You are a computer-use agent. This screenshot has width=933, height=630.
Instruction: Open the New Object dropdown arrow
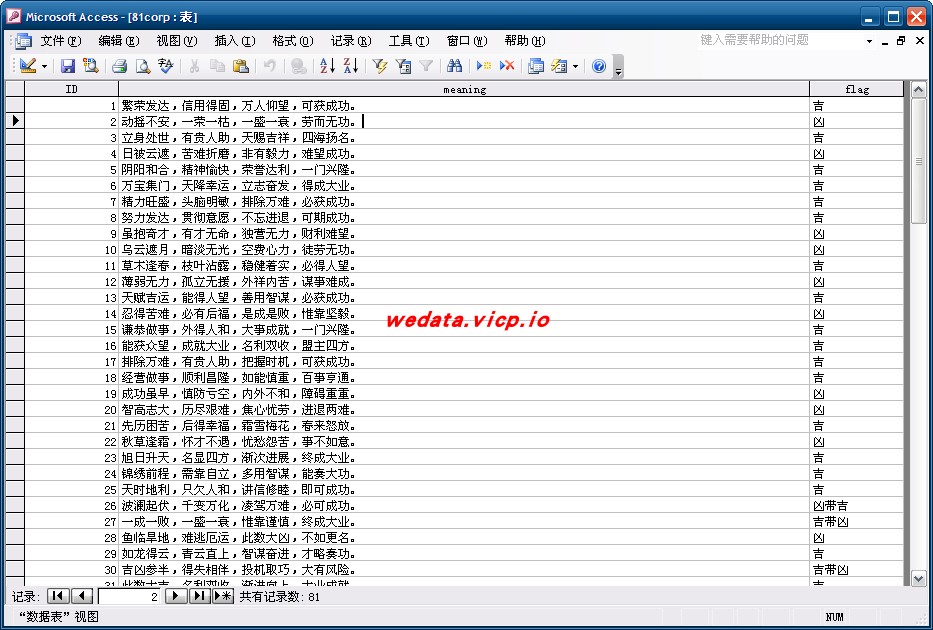point(575,67)
